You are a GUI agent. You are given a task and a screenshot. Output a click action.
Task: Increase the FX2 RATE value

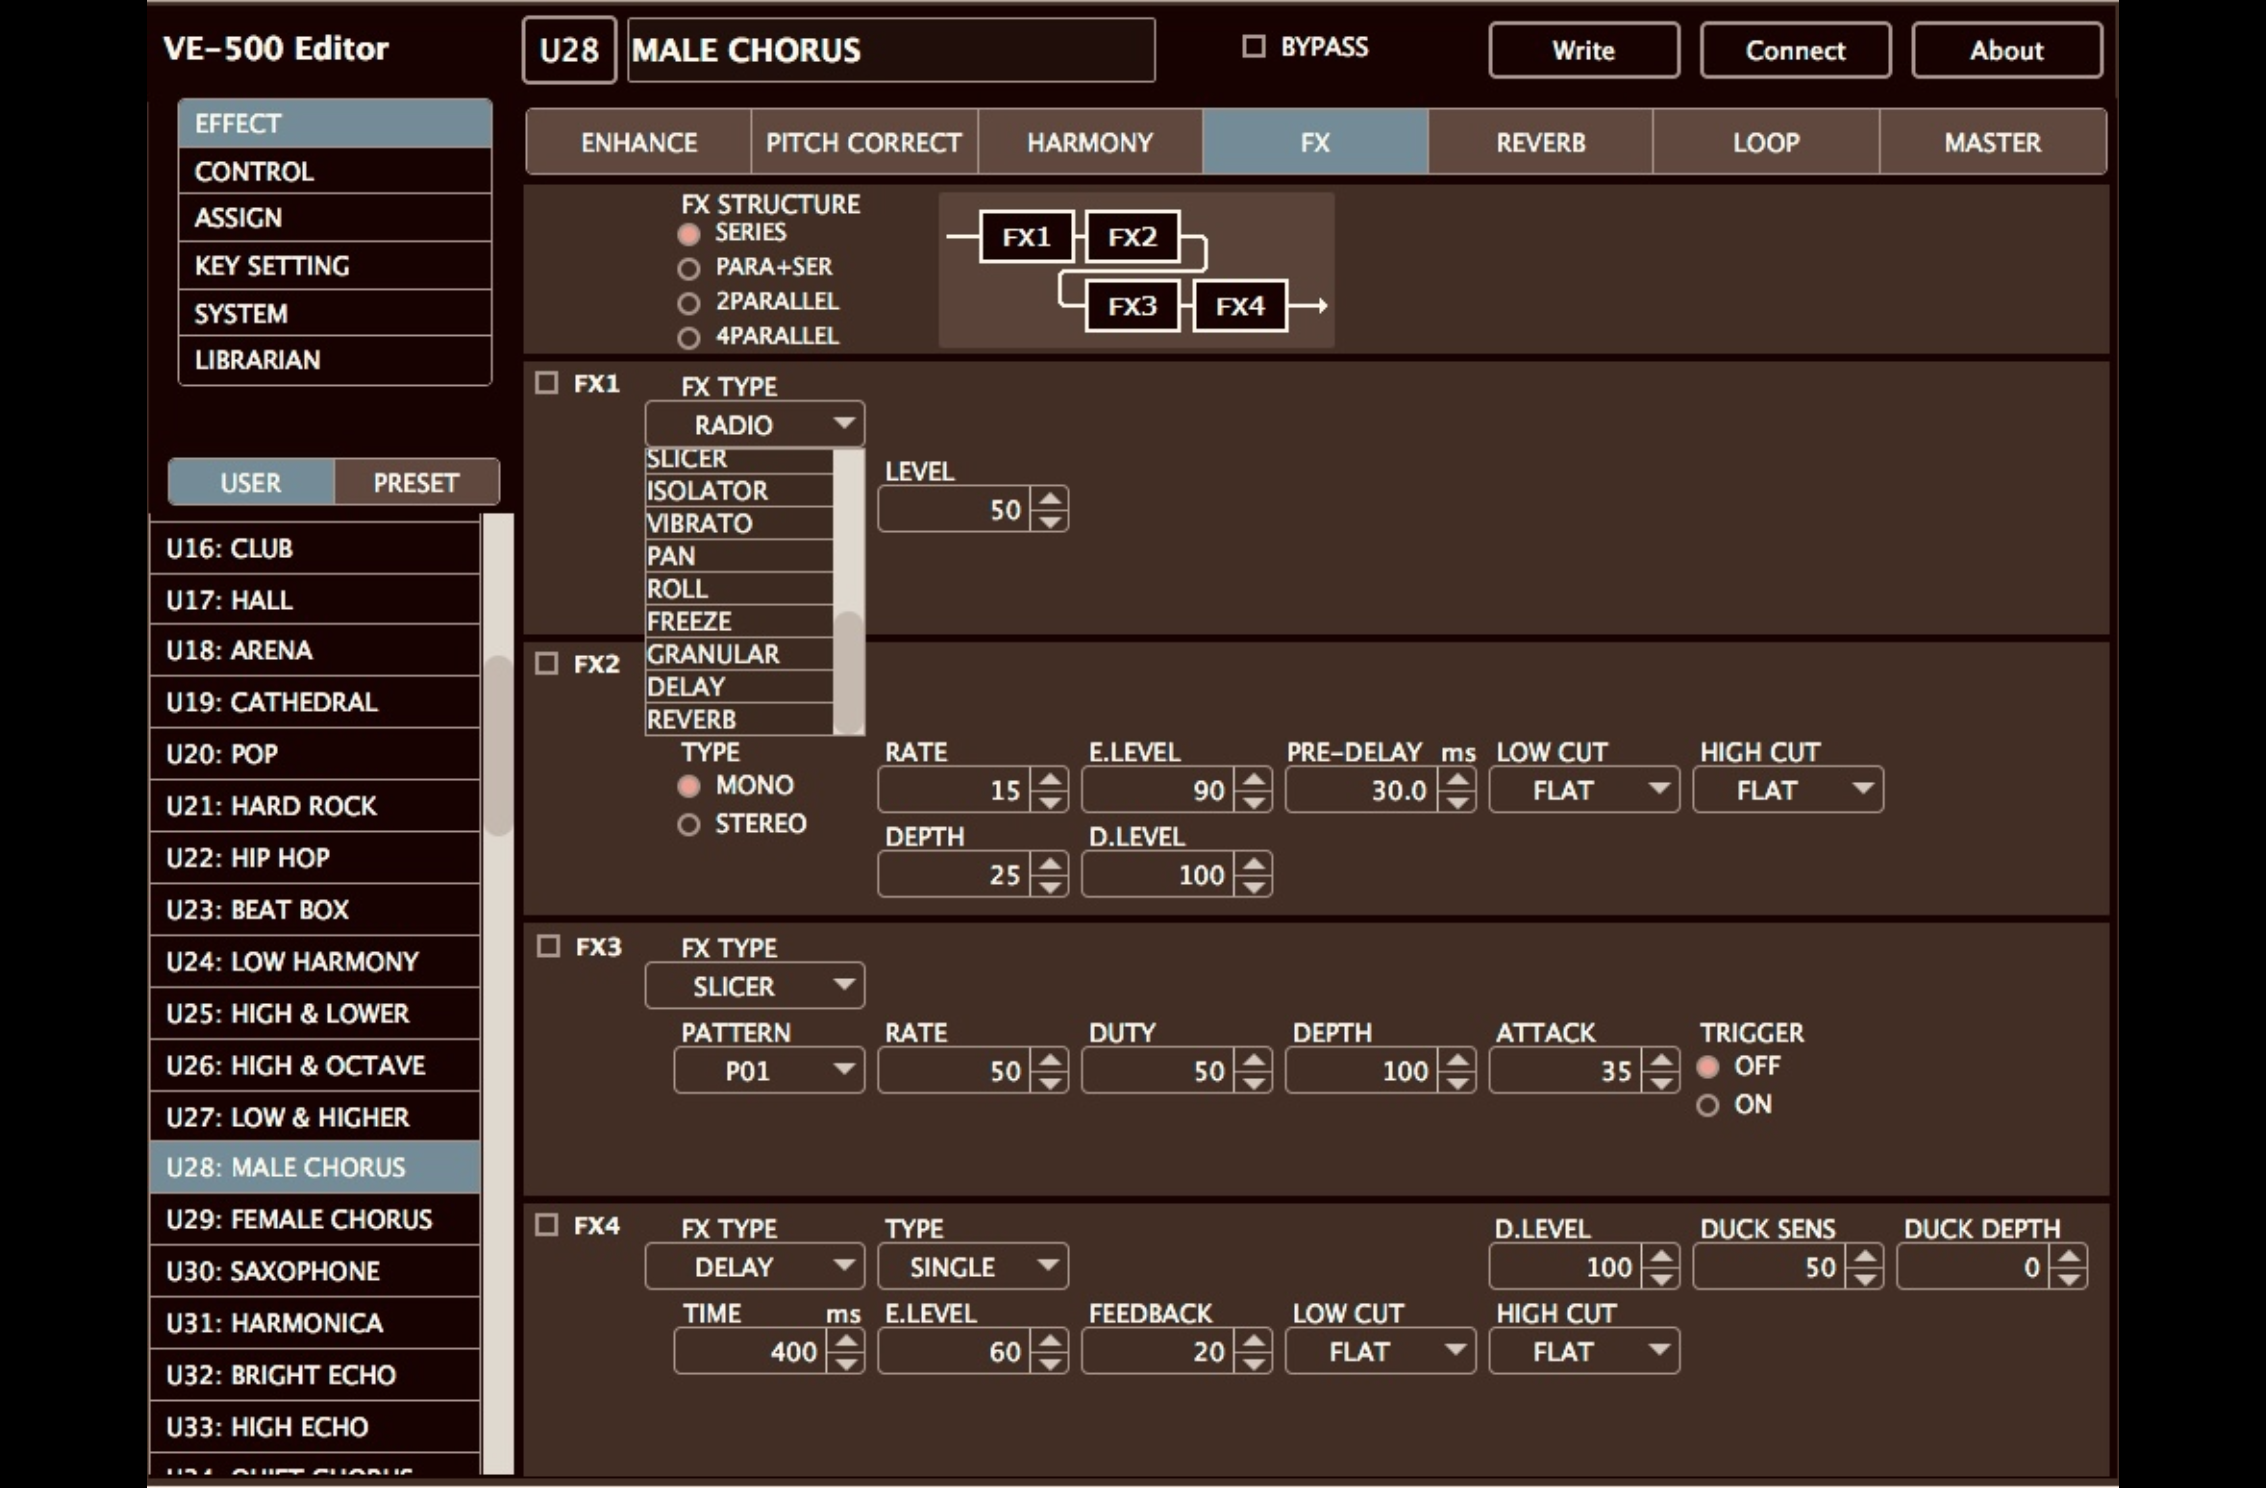click(x=1050, y=780)
